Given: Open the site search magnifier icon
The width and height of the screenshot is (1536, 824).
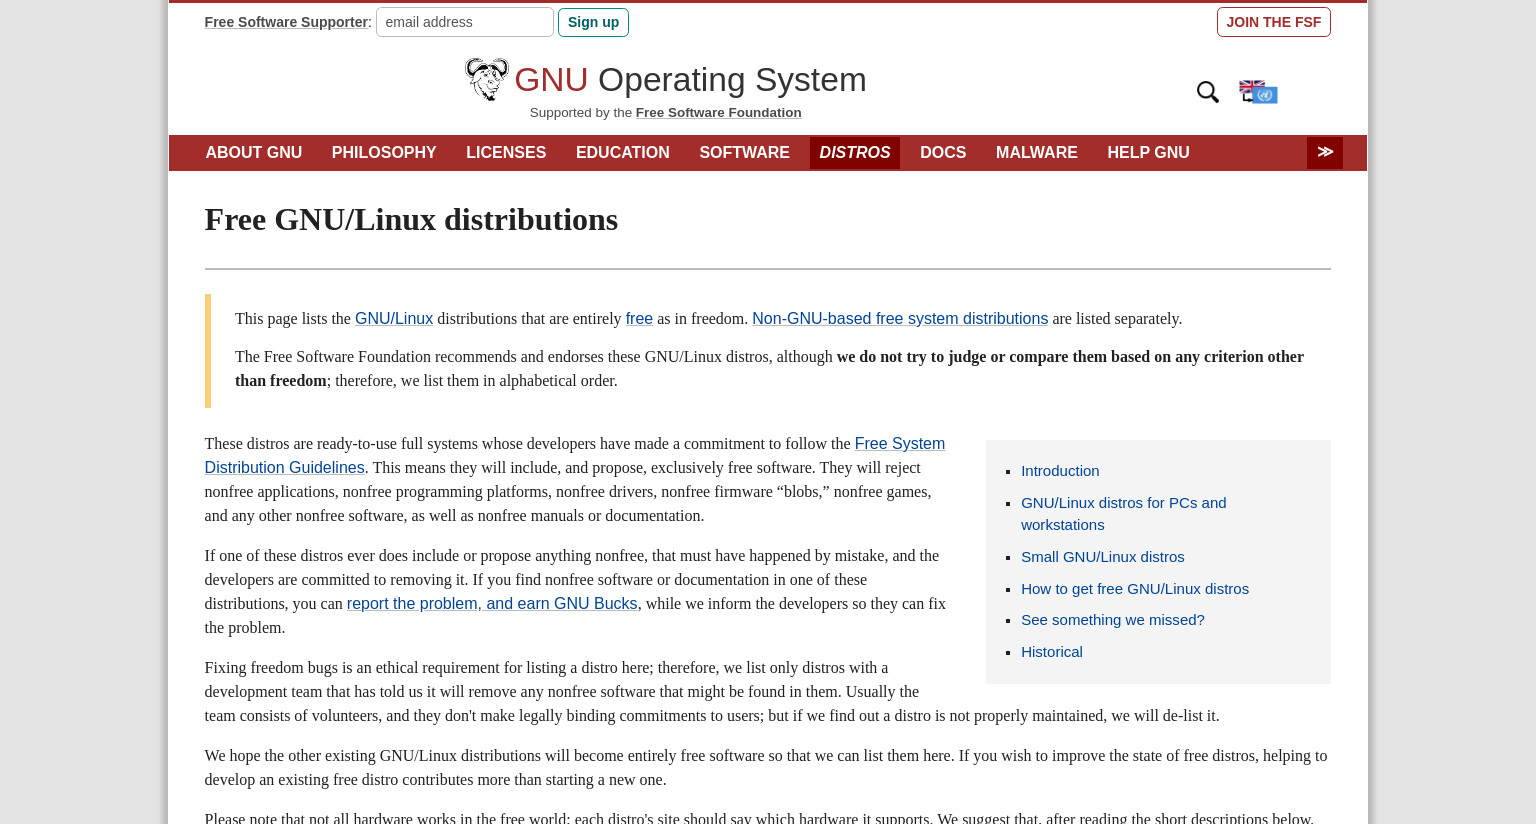Looking at the screenshot, I should [1208, 92].
